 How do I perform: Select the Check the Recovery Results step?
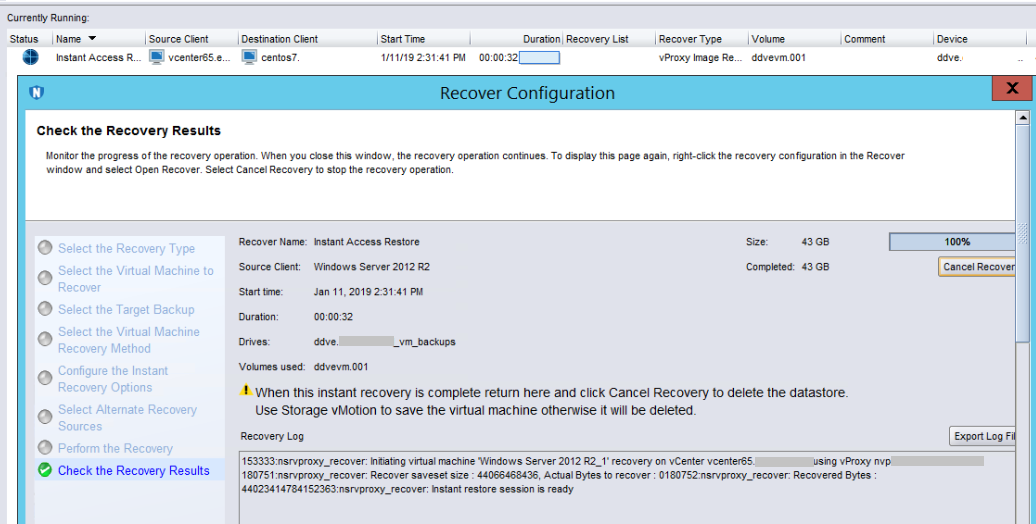click(x=133, y=470)
